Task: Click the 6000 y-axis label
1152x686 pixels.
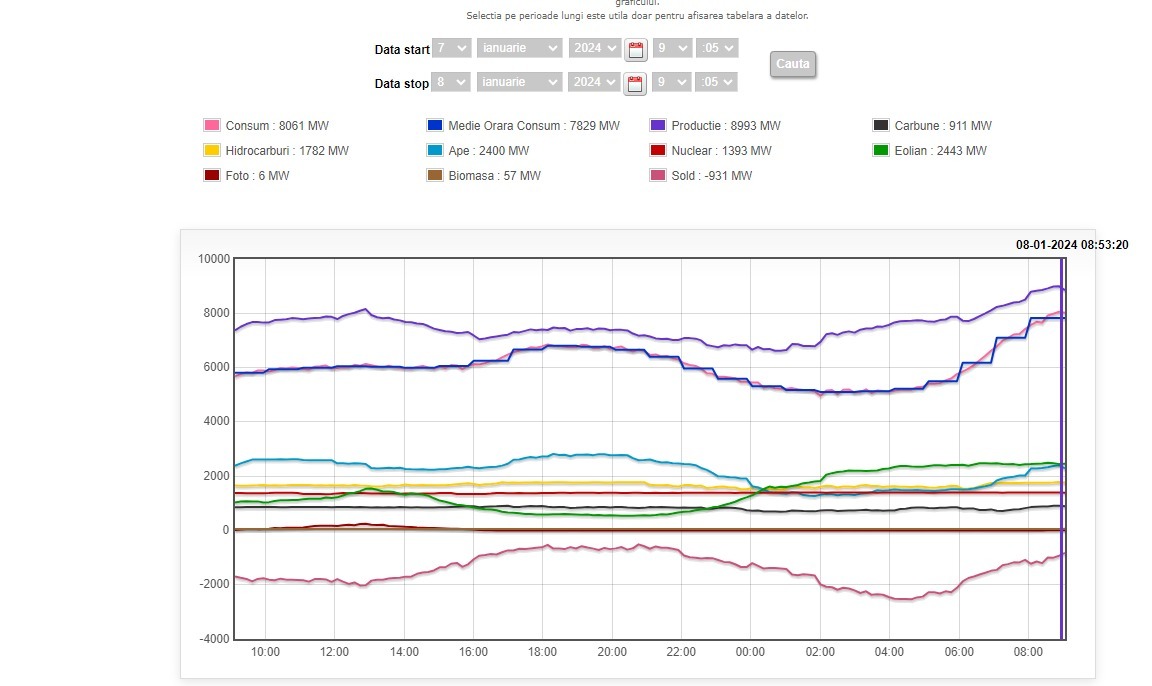Action: [217, 367]
